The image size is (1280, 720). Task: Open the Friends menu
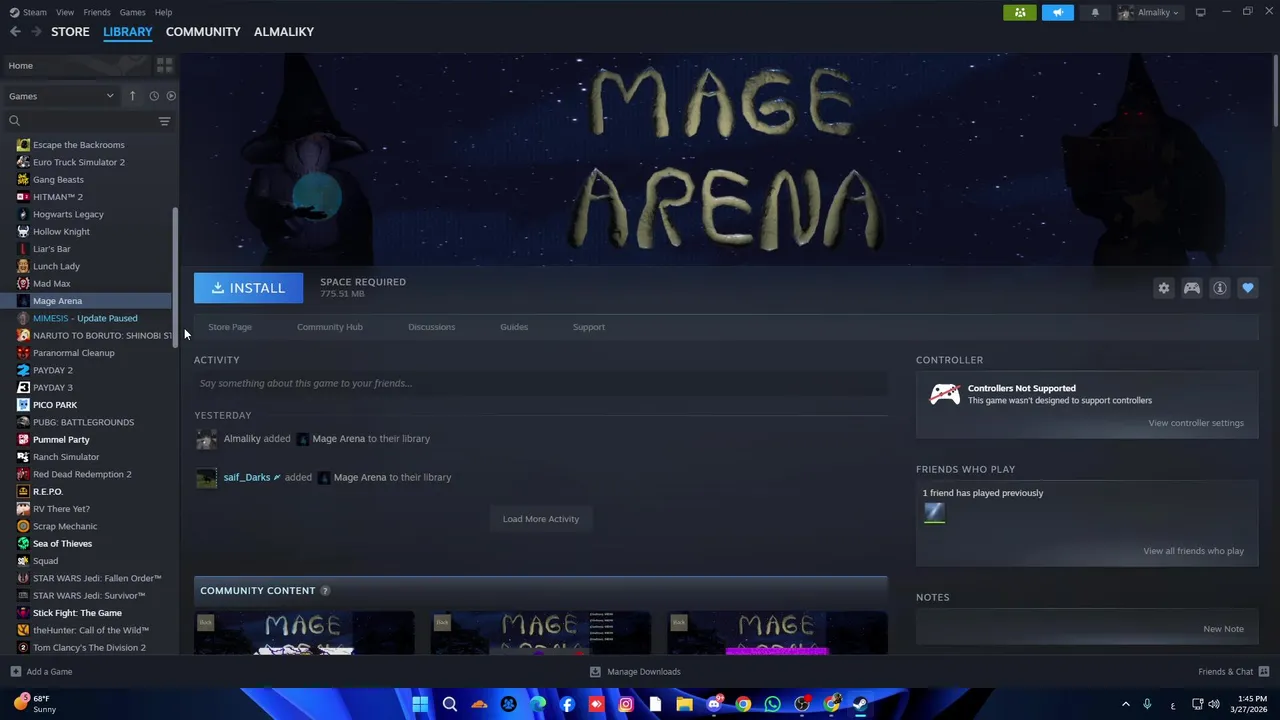[x=97, y=12]
